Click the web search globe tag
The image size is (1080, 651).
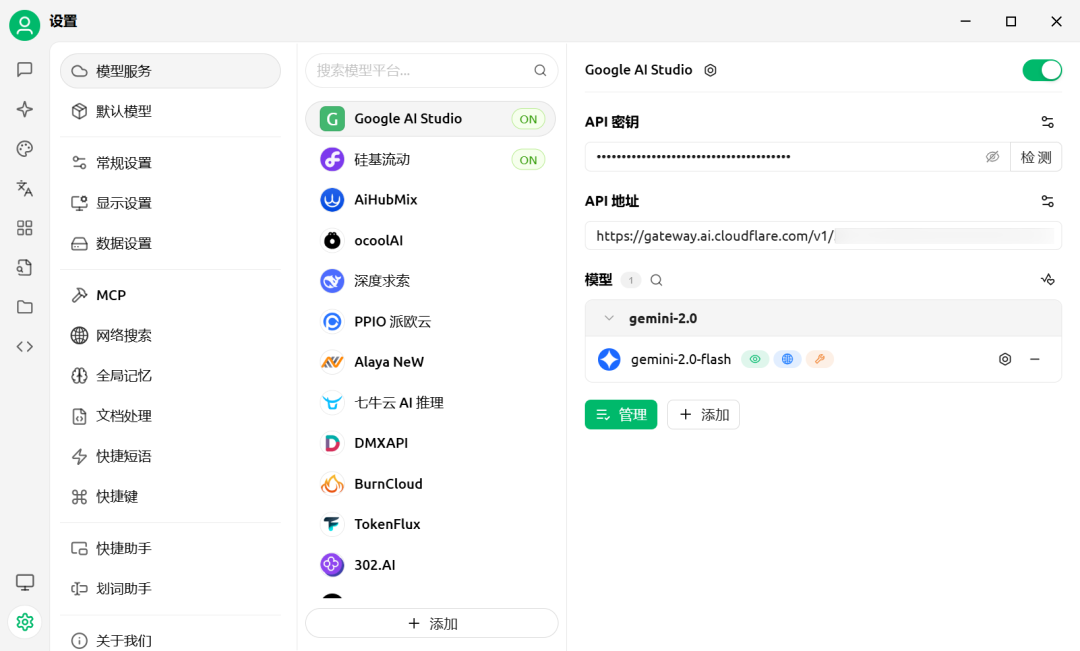pyautogui.click(x=787, y=359)
